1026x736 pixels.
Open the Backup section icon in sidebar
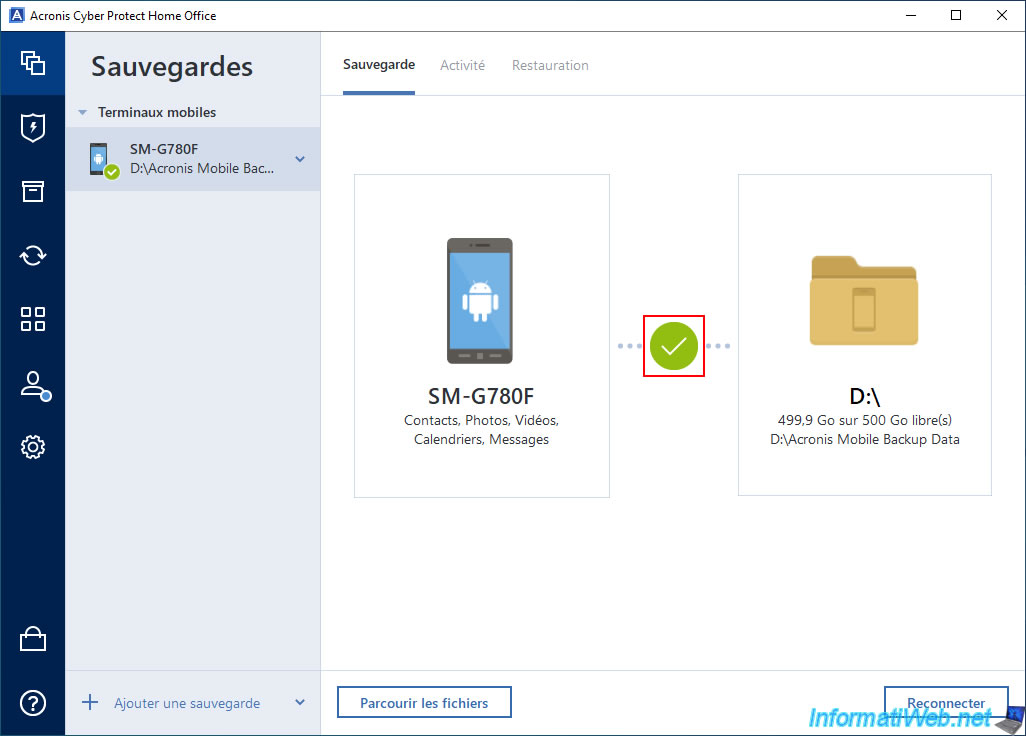33,63
